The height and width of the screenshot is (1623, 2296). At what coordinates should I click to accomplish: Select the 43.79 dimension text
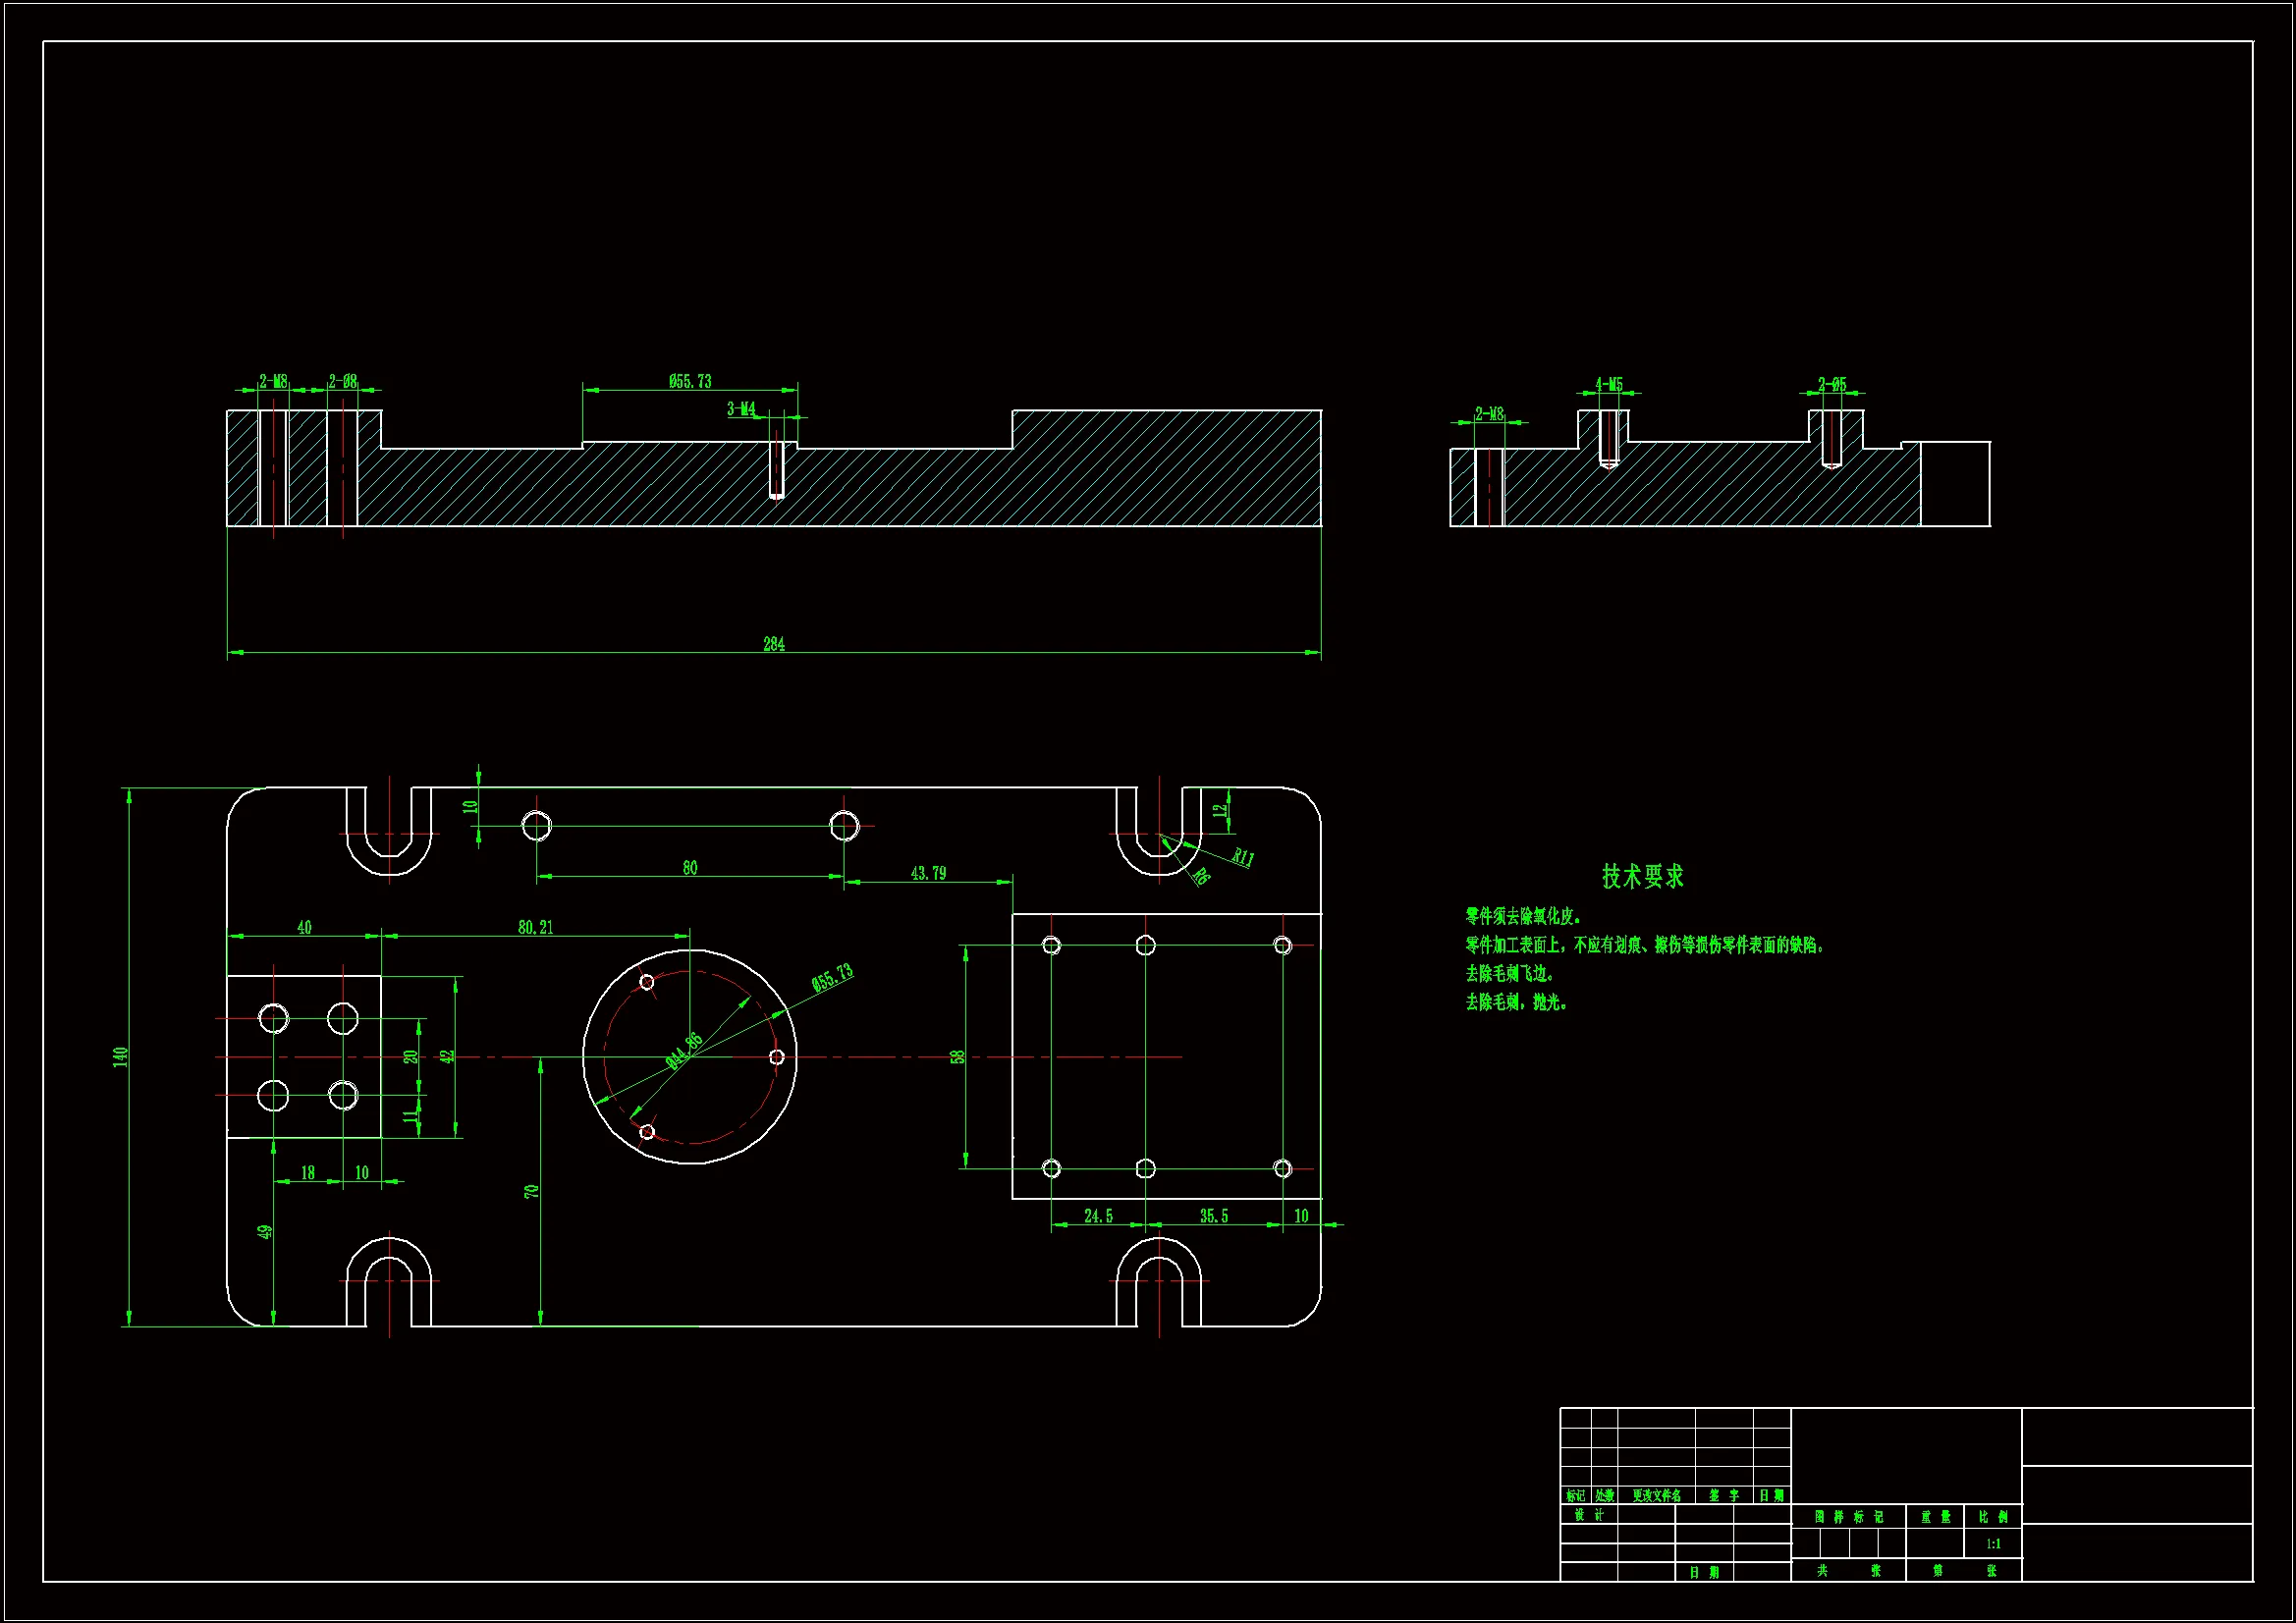[x=928, y=874]
